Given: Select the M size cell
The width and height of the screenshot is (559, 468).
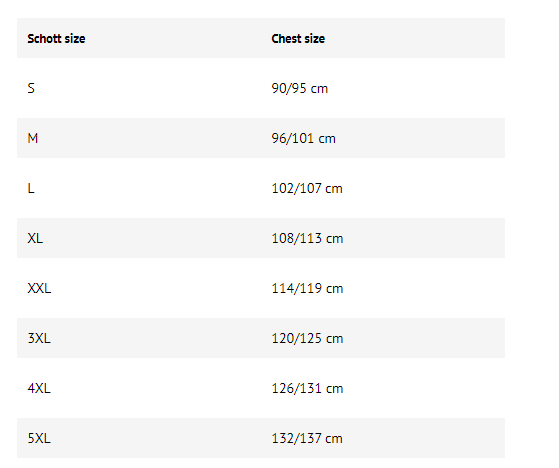Looking at the screenshot, I should [x=32, y=138].
